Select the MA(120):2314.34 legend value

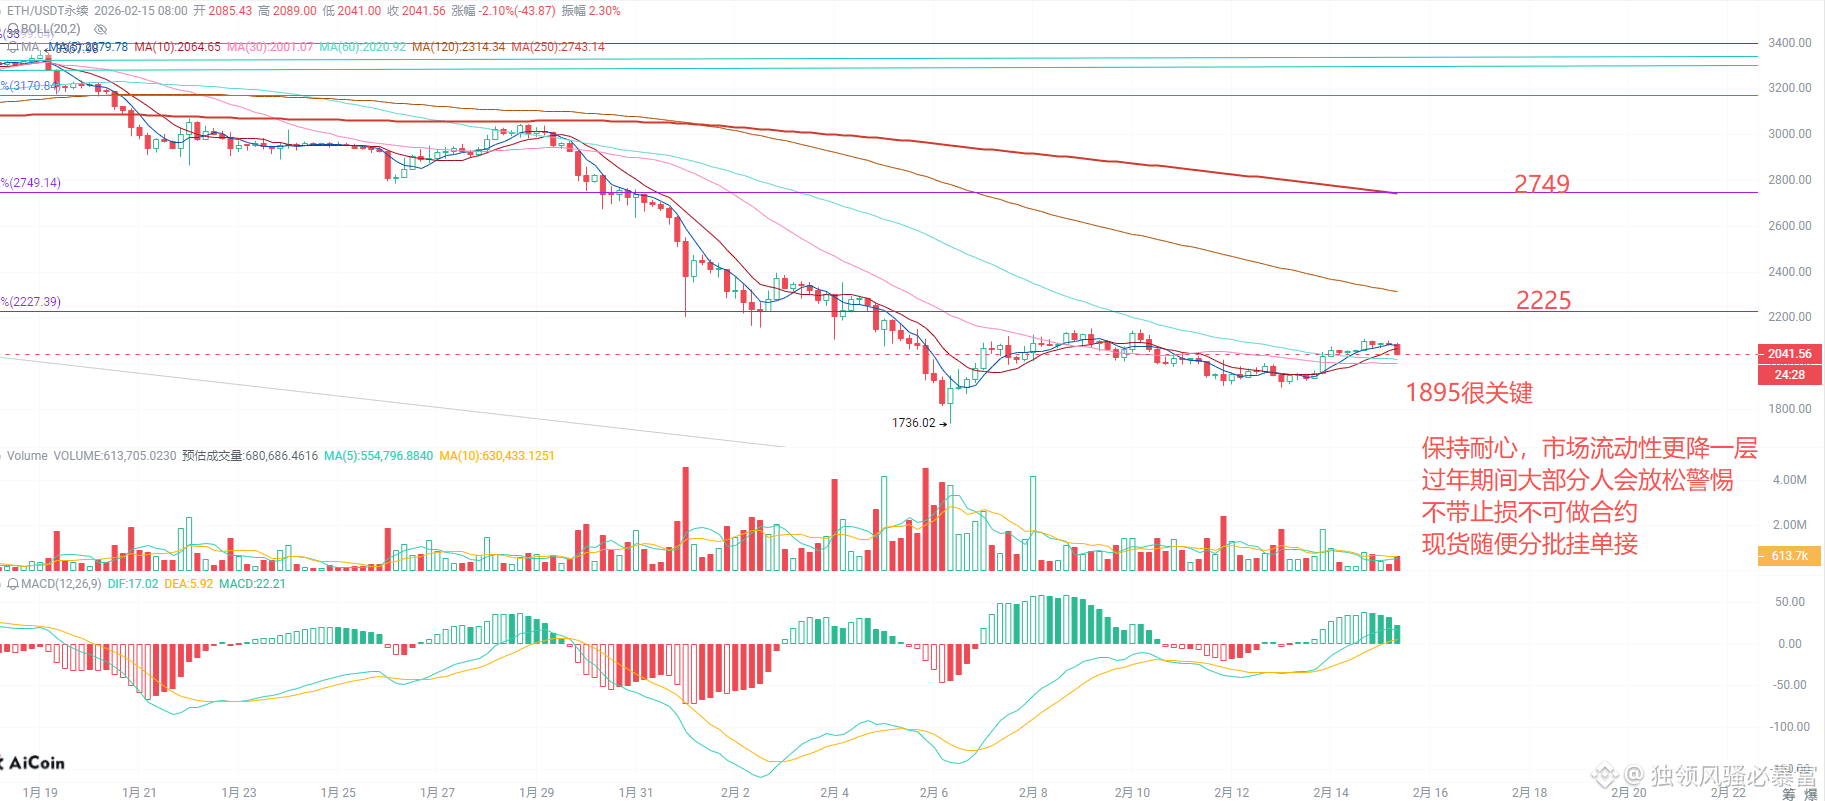pyautogui.click(x=459, y=47)
